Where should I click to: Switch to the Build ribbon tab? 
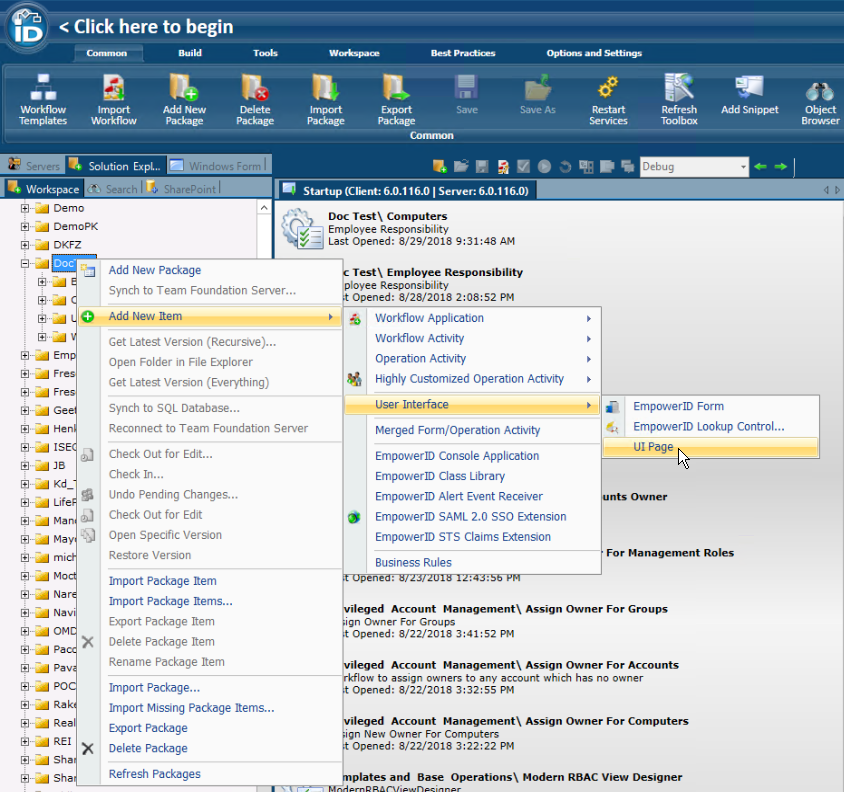tap(189, 53)
